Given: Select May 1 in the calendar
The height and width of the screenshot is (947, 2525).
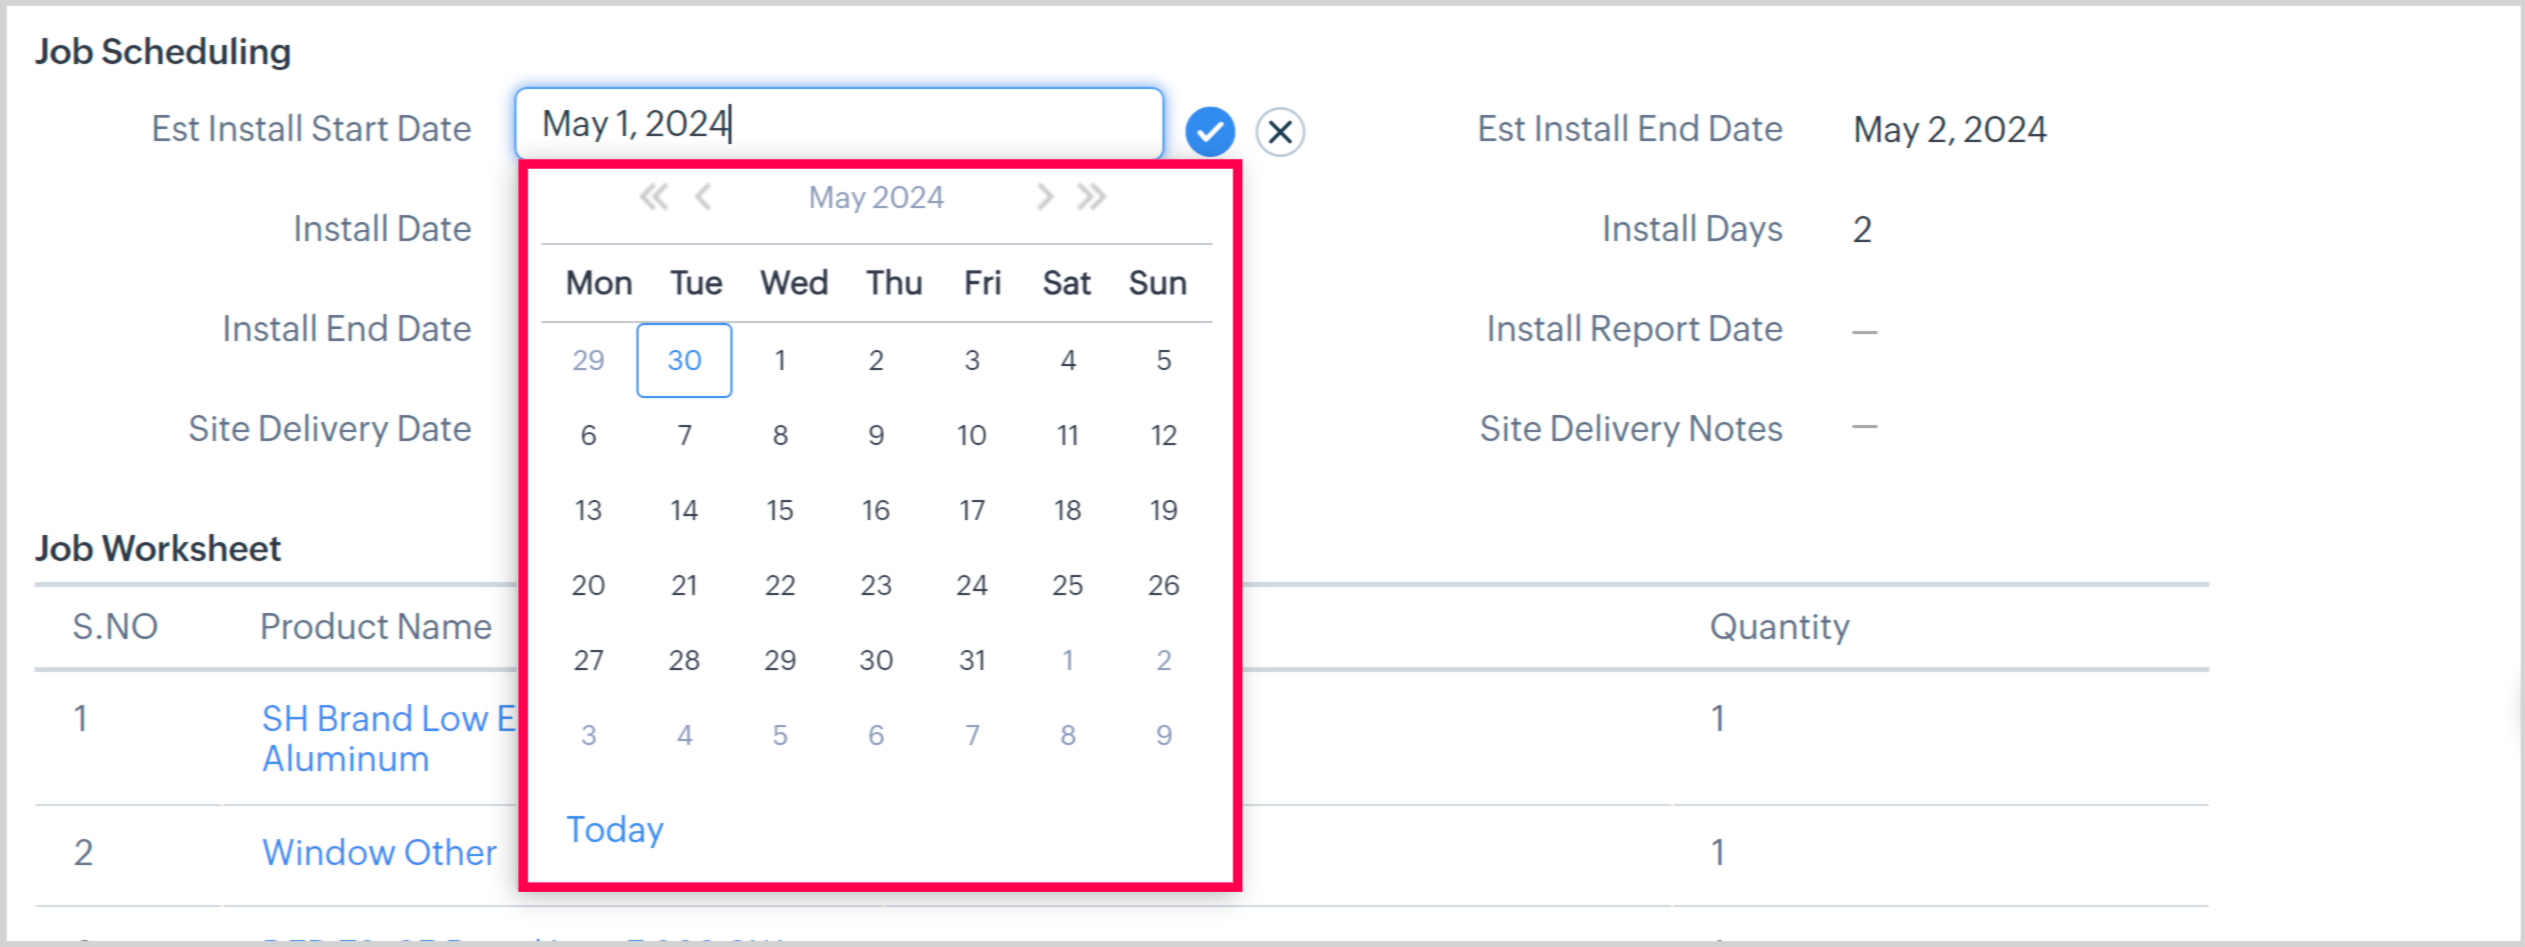Looking at the screenshot, I should [780, 360].
